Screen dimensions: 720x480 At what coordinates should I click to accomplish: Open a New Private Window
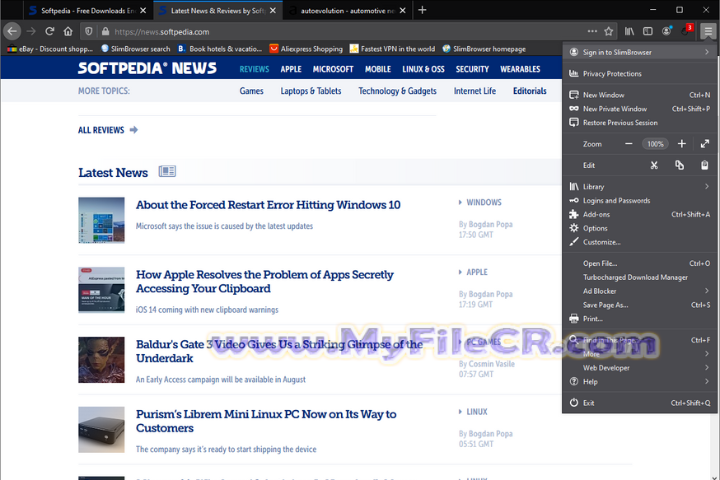(x=640, y=109)
